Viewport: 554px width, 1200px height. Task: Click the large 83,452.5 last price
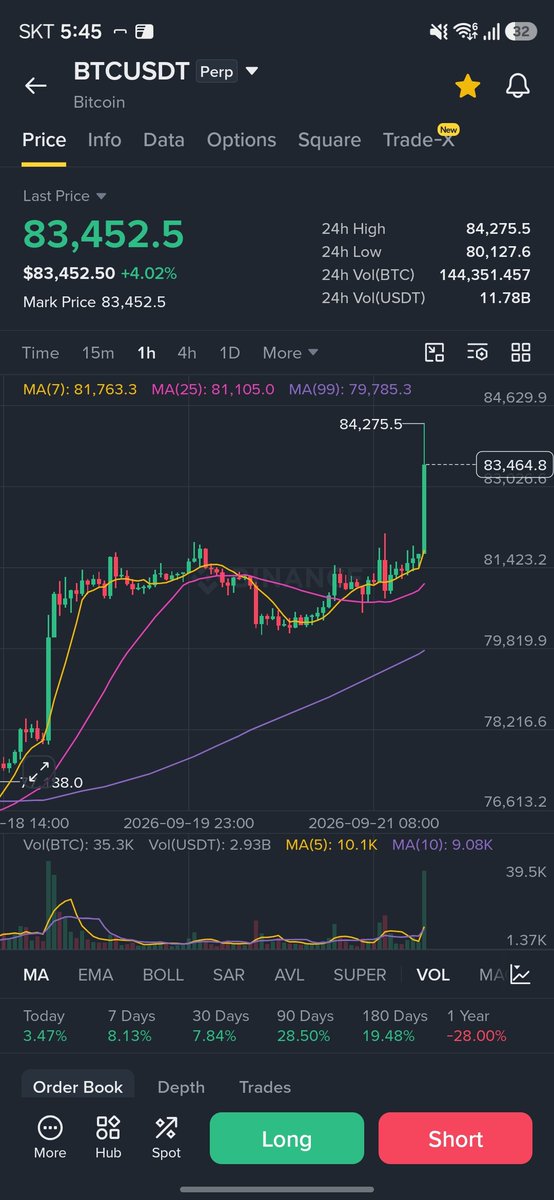click(x=103, y=234)
